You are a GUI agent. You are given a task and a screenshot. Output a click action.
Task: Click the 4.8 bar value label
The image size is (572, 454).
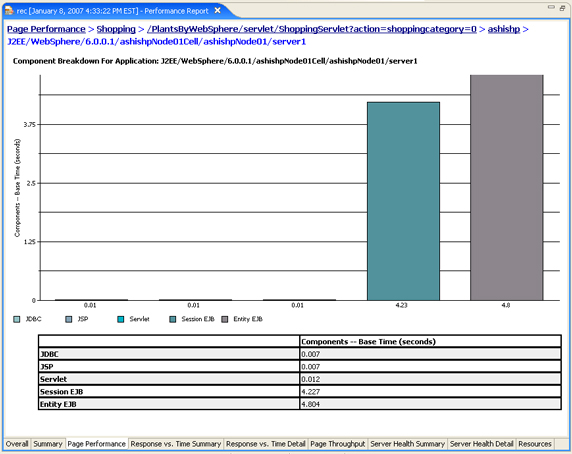pyautogui.click(x=506, y=305)
